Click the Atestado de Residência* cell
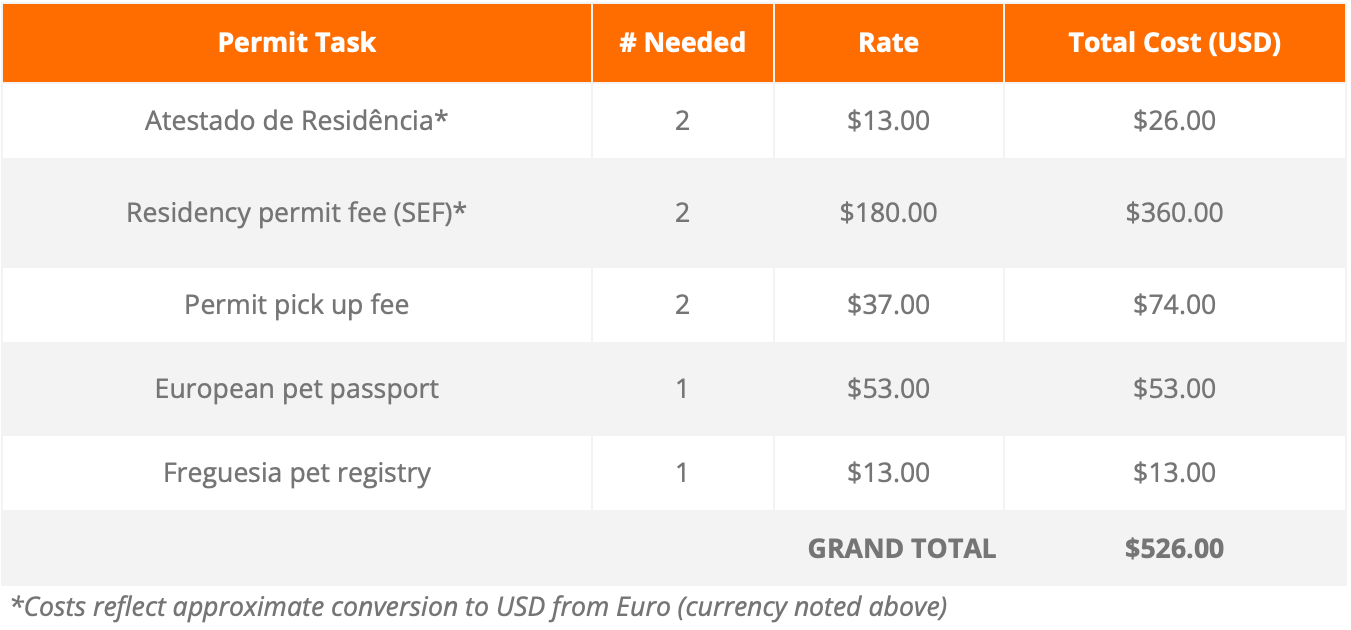Screen dimensions: 1351x630 [x=297, y=120]
